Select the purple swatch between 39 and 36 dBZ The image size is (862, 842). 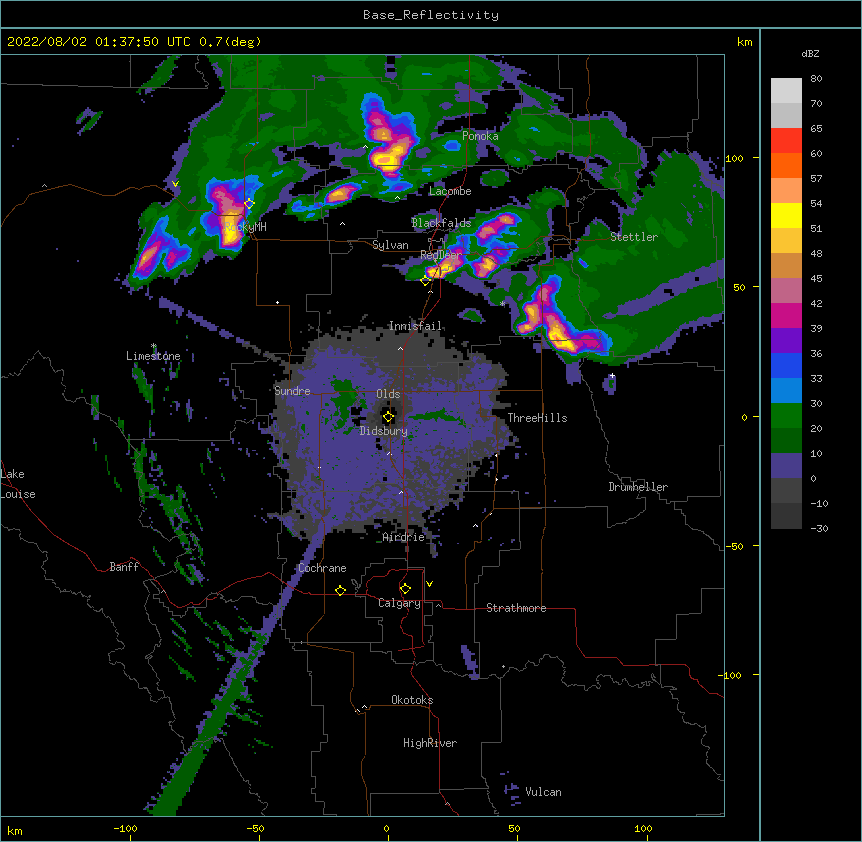pos(786,341)
